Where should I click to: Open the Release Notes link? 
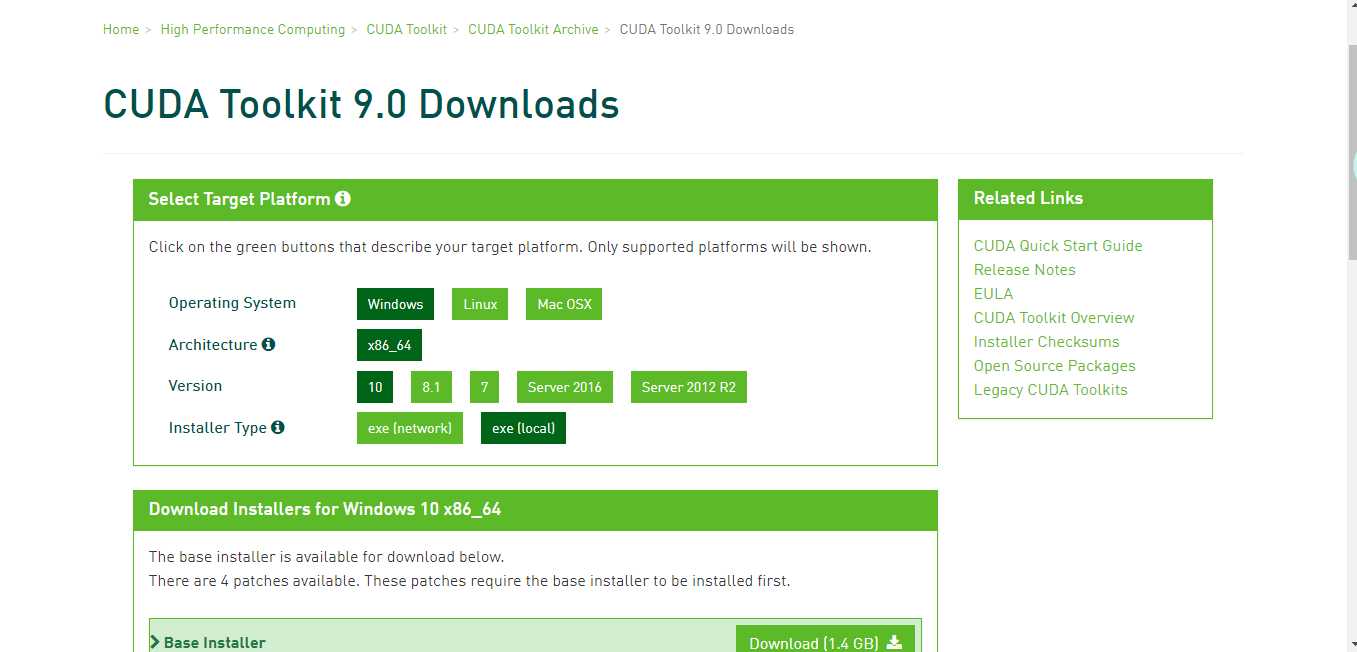click(x=1025, y=270)
